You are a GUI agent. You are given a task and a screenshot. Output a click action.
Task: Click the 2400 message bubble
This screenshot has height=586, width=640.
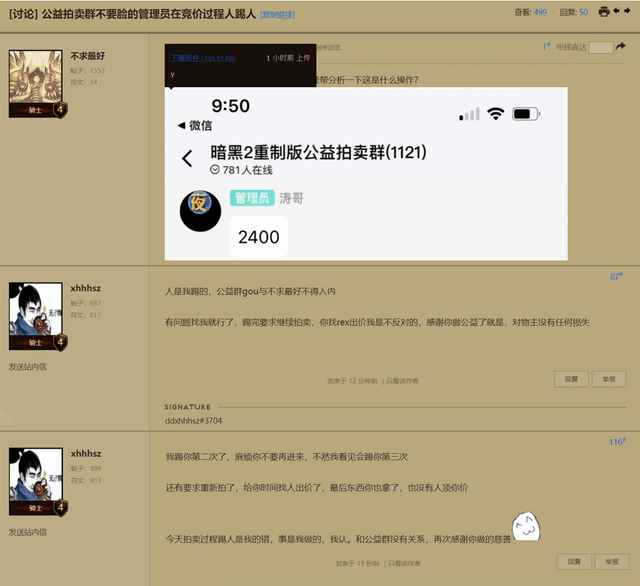(259, 237)
